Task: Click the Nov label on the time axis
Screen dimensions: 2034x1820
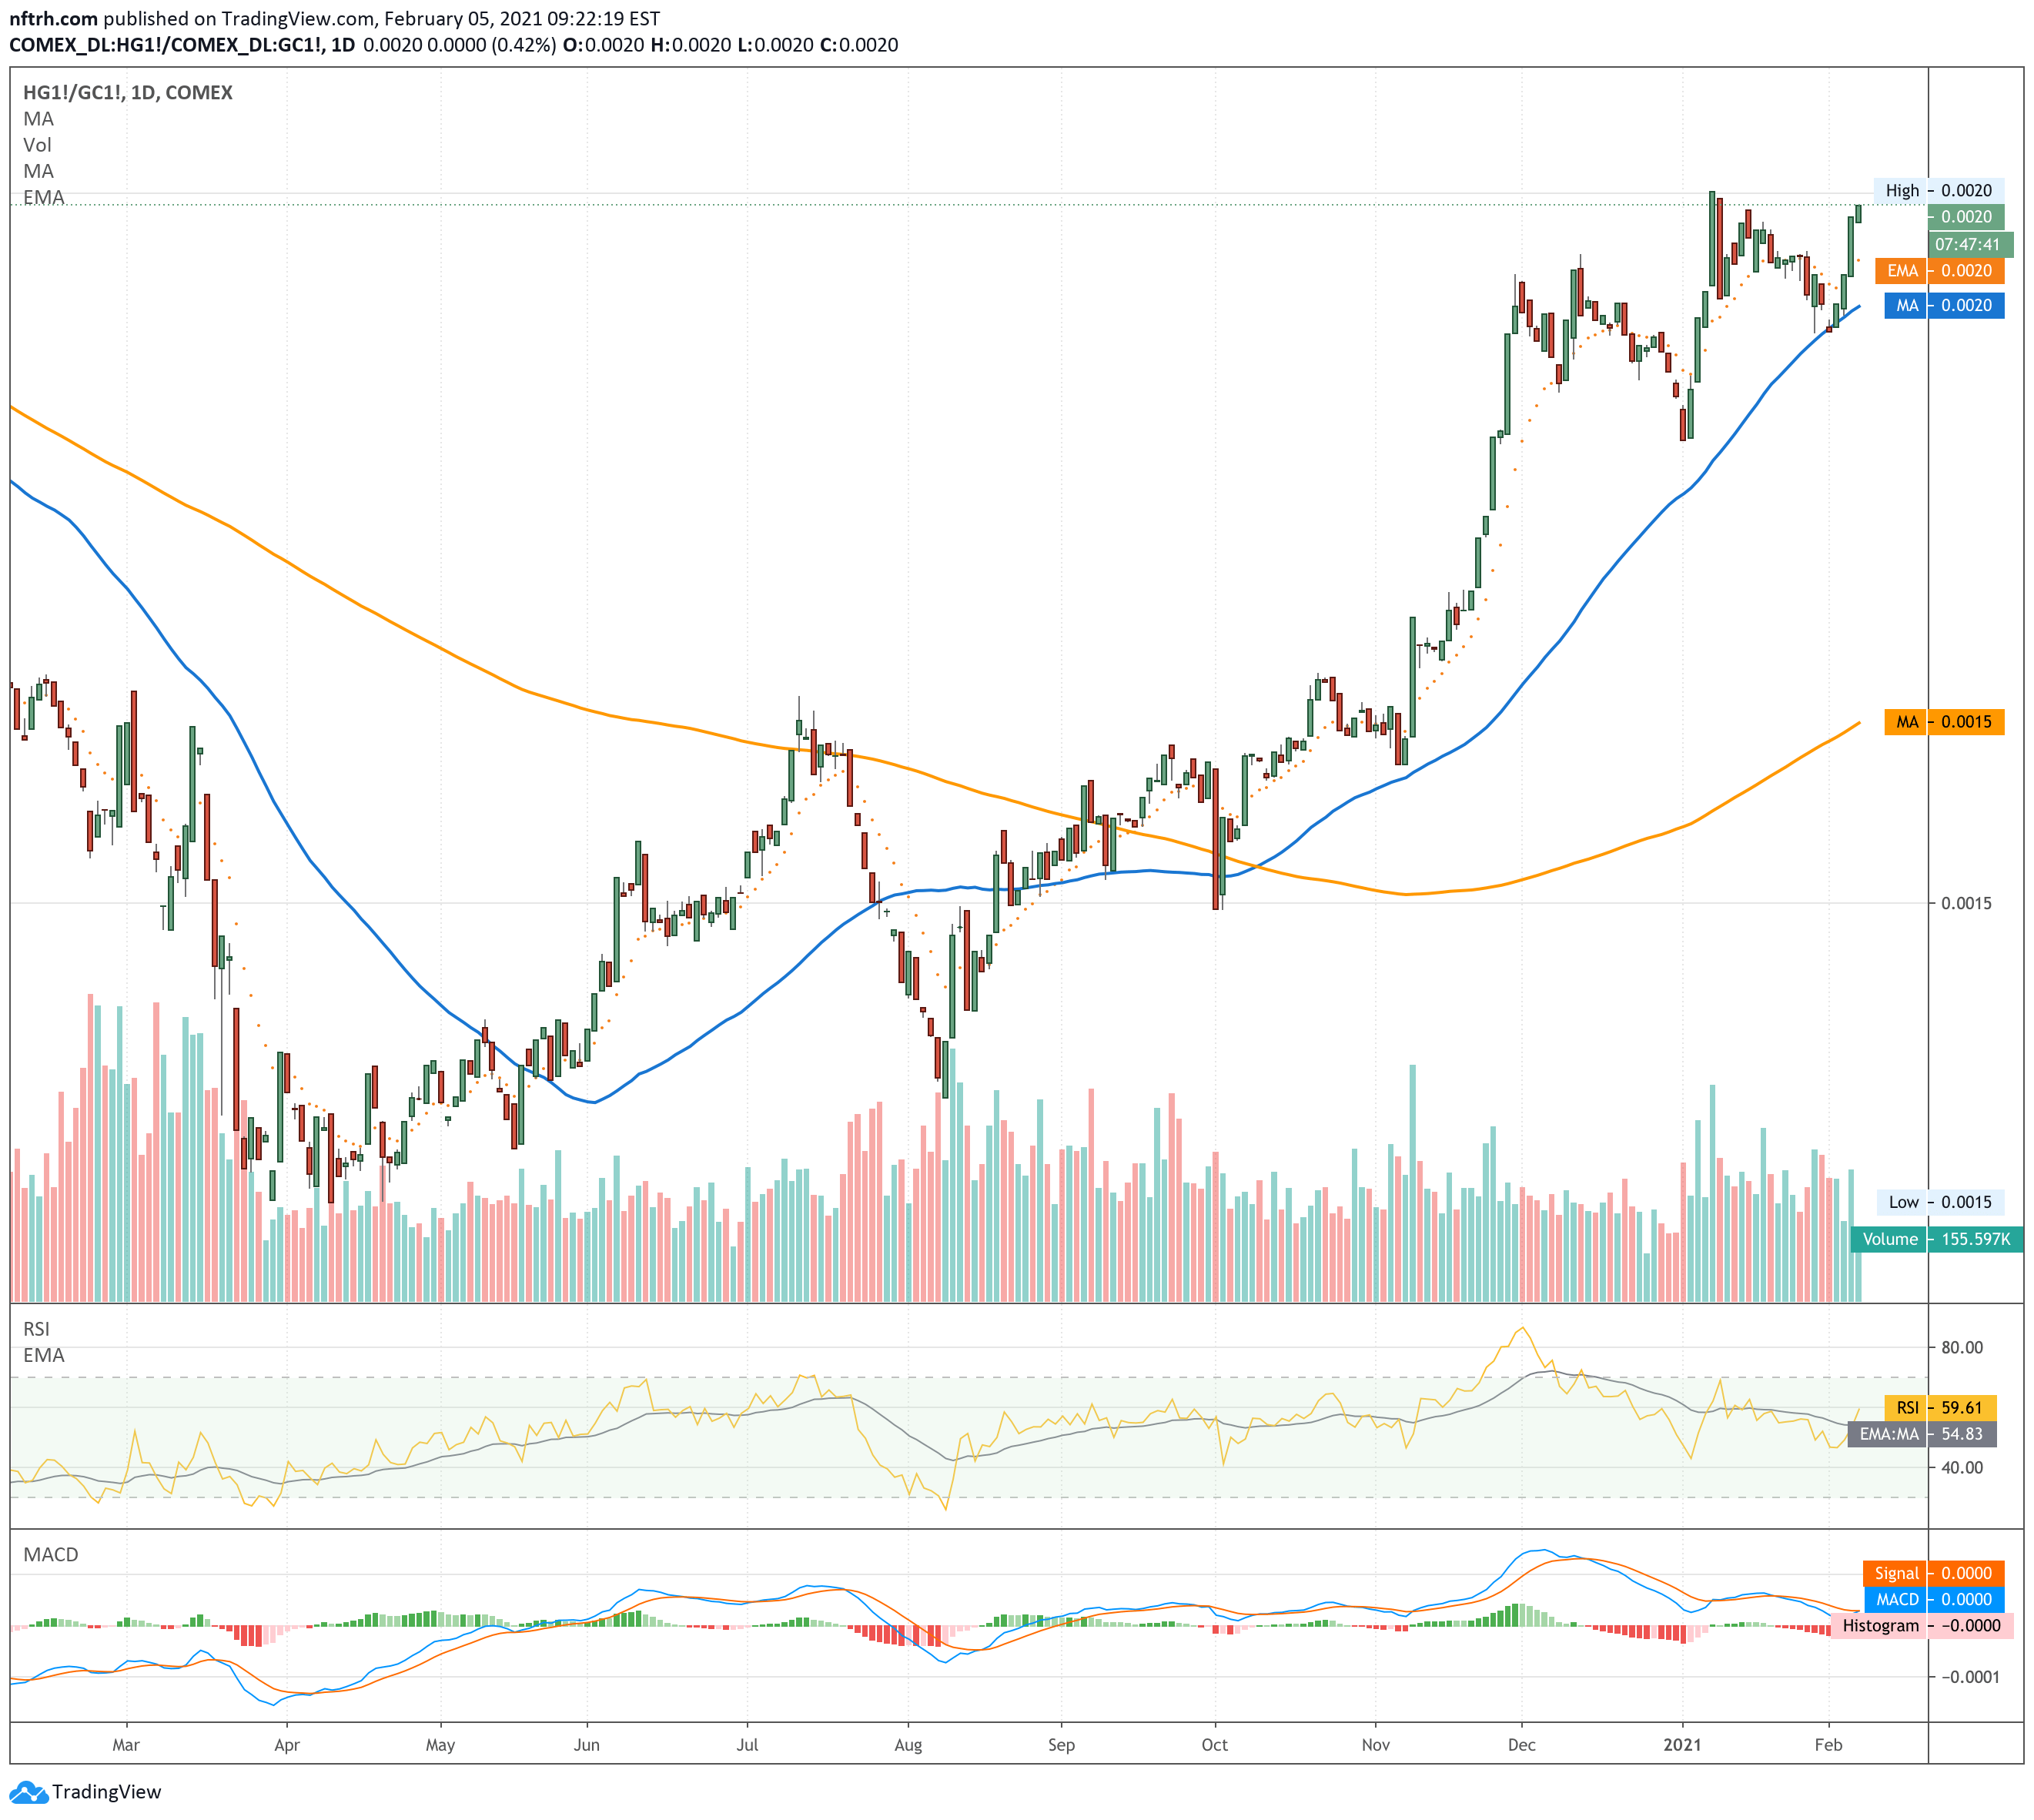Action: (x=1376, y=1745)
